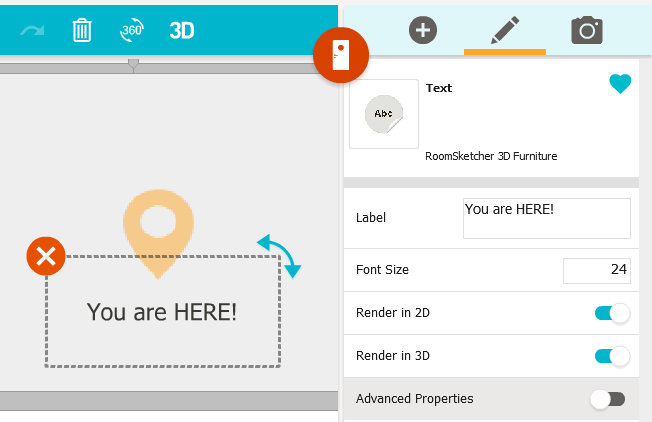Remove text with orange X button
This screenshot has height=422, width=652.
(x=46, y=257)
